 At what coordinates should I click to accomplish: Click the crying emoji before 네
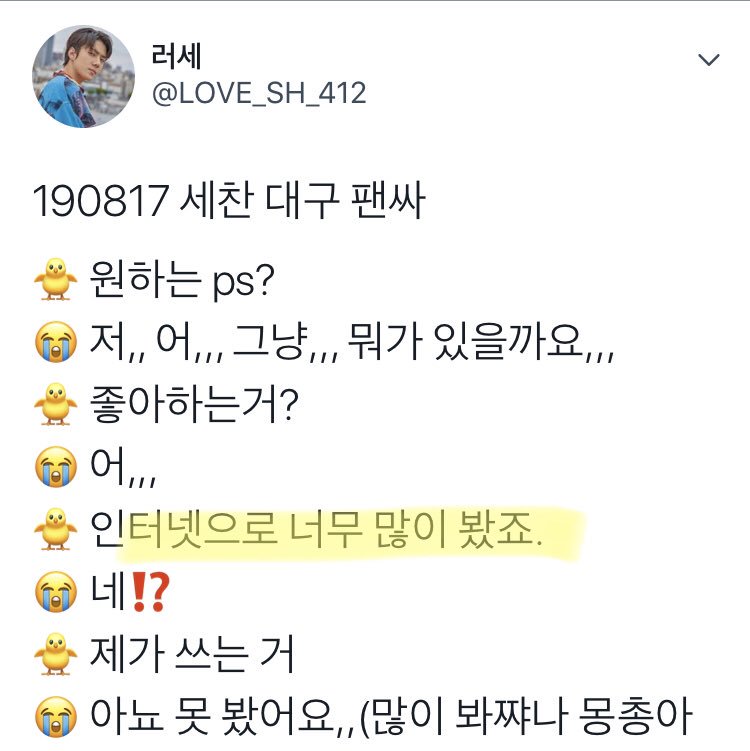(56, 592)
